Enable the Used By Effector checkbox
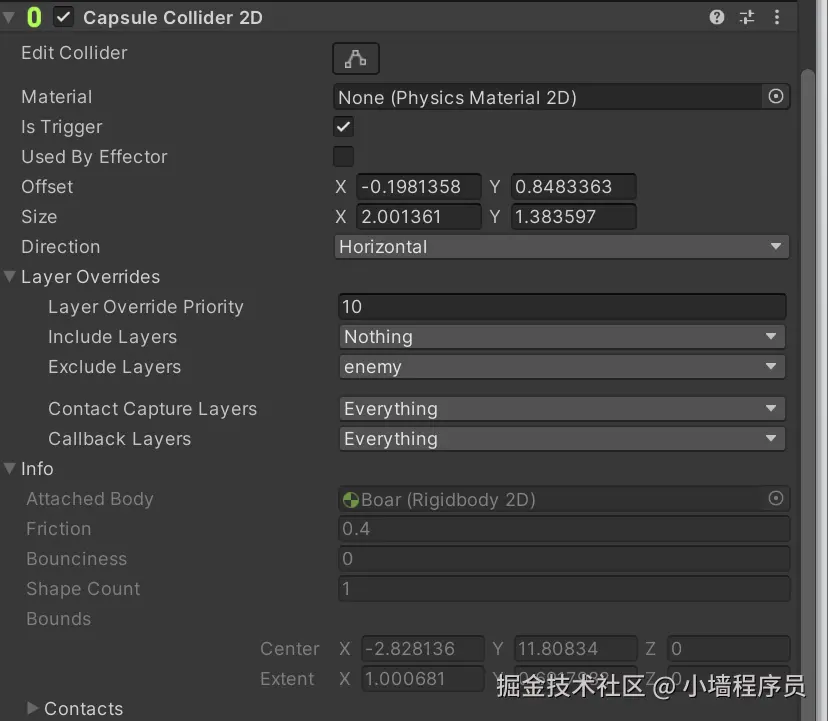Image resolution: width=828 pixels, height=721 pixels. (342, 156)
